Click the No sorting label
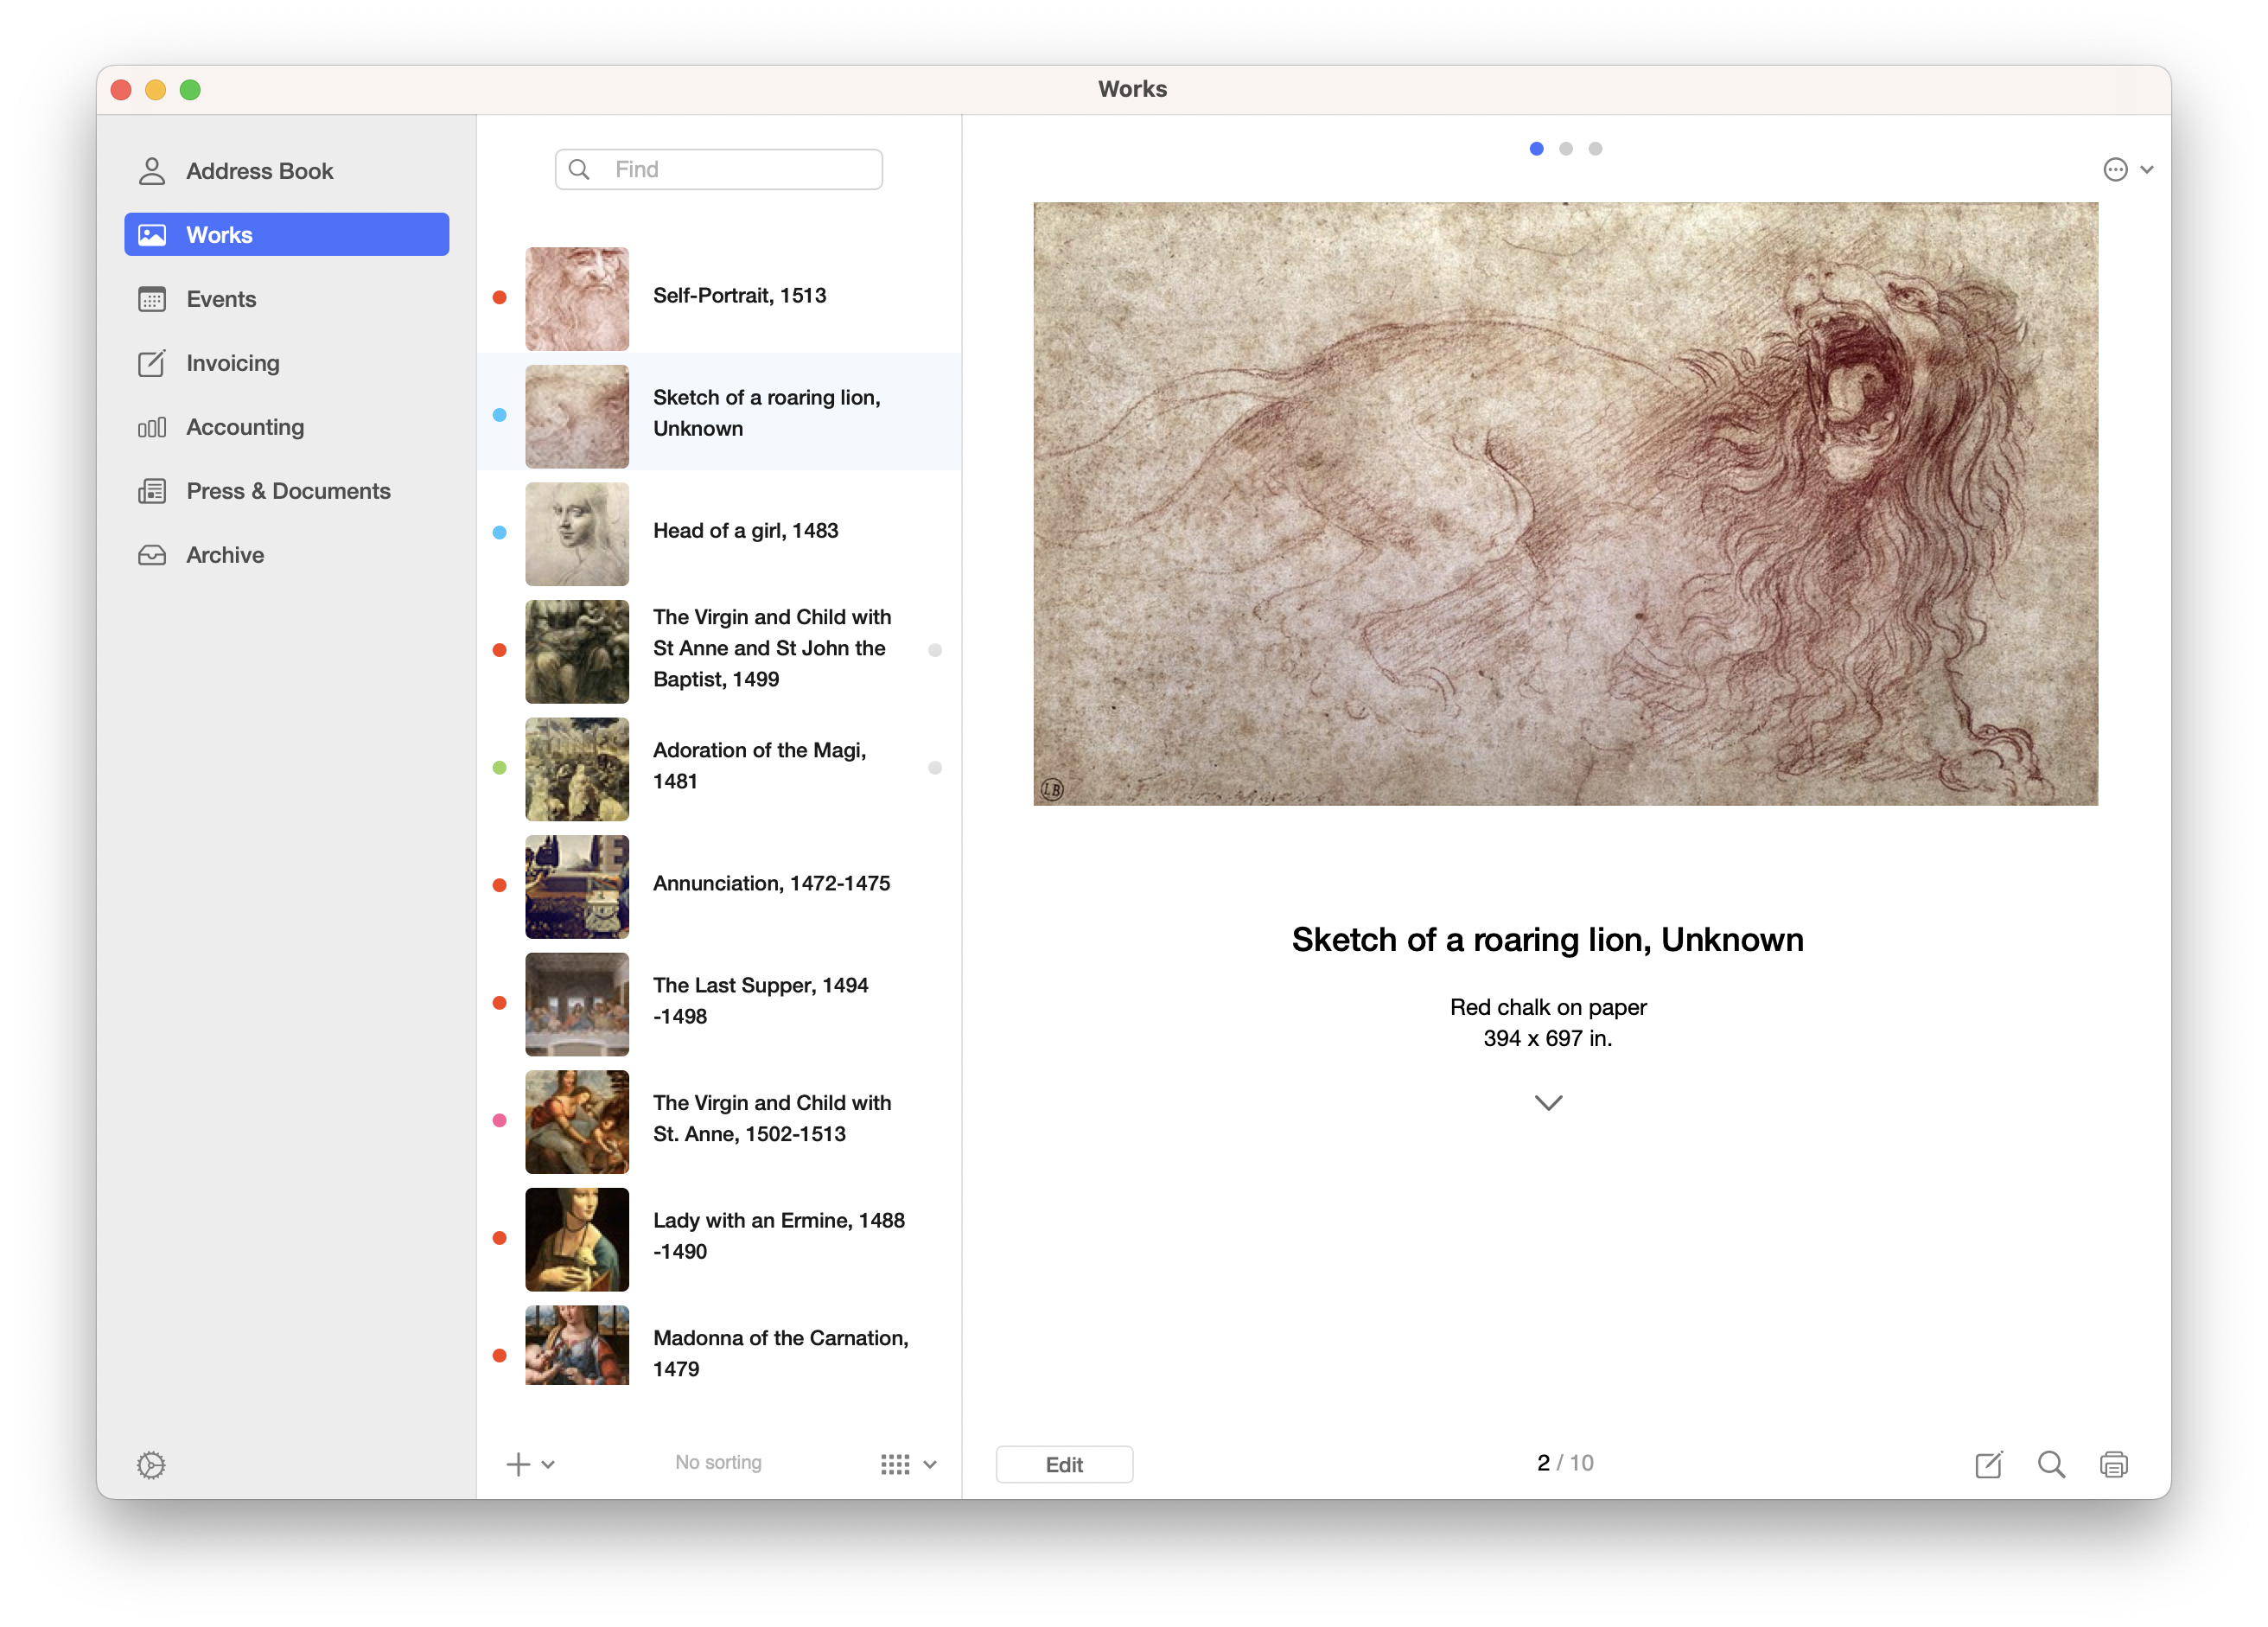The width and height of the screenshot is (2268, 1627). pos(717,1462)
